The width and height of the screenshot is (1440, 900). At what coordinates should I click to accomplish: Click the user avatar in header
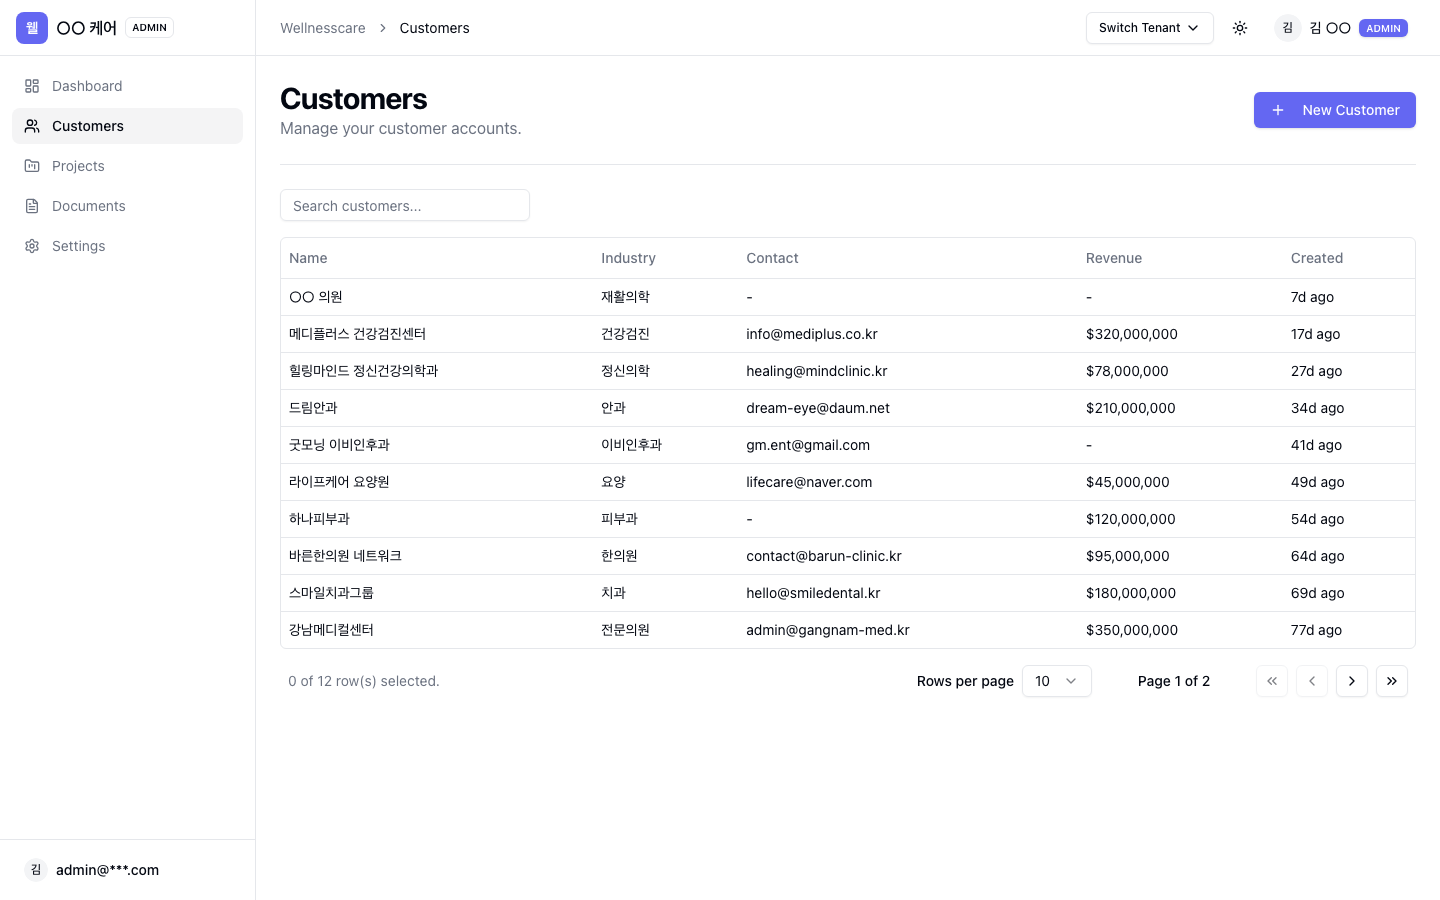click(1288, 28)
